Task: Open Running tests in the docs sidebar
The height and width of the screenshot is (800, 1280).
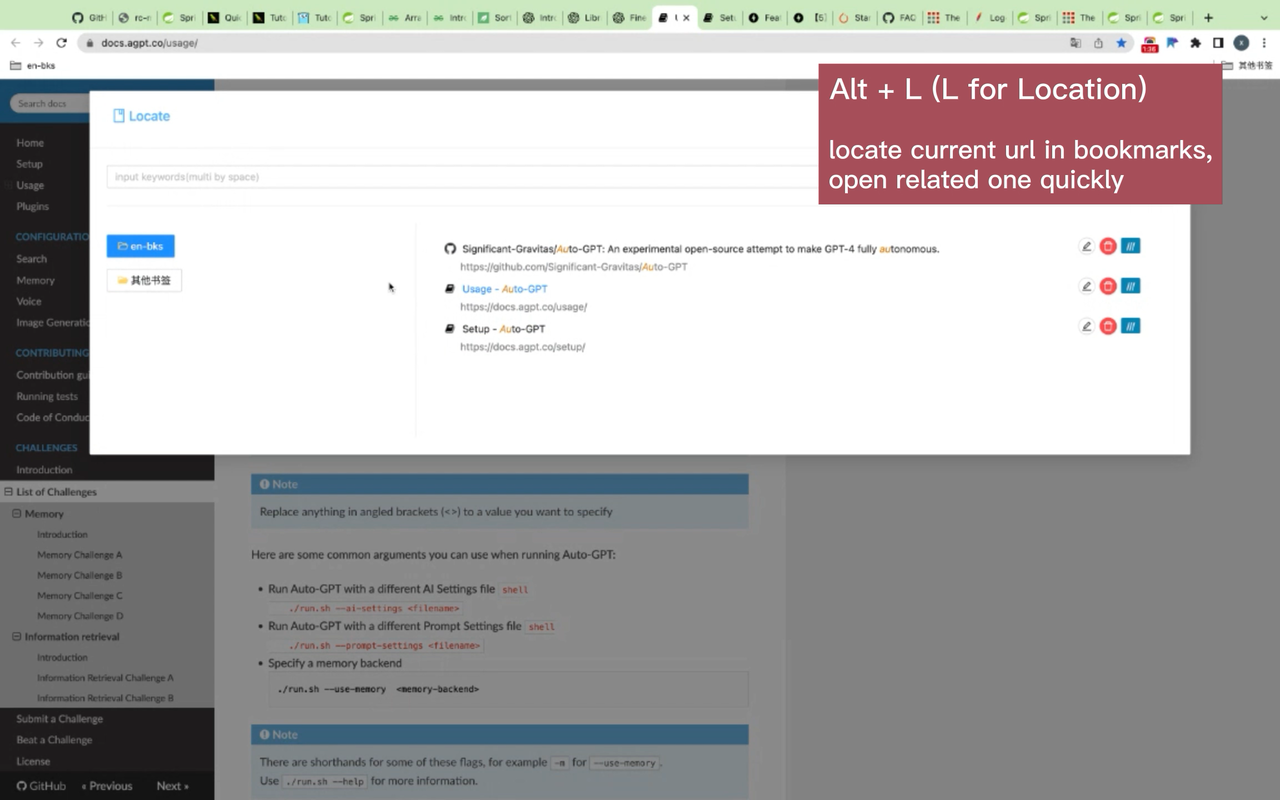Action: click(47, 396)
